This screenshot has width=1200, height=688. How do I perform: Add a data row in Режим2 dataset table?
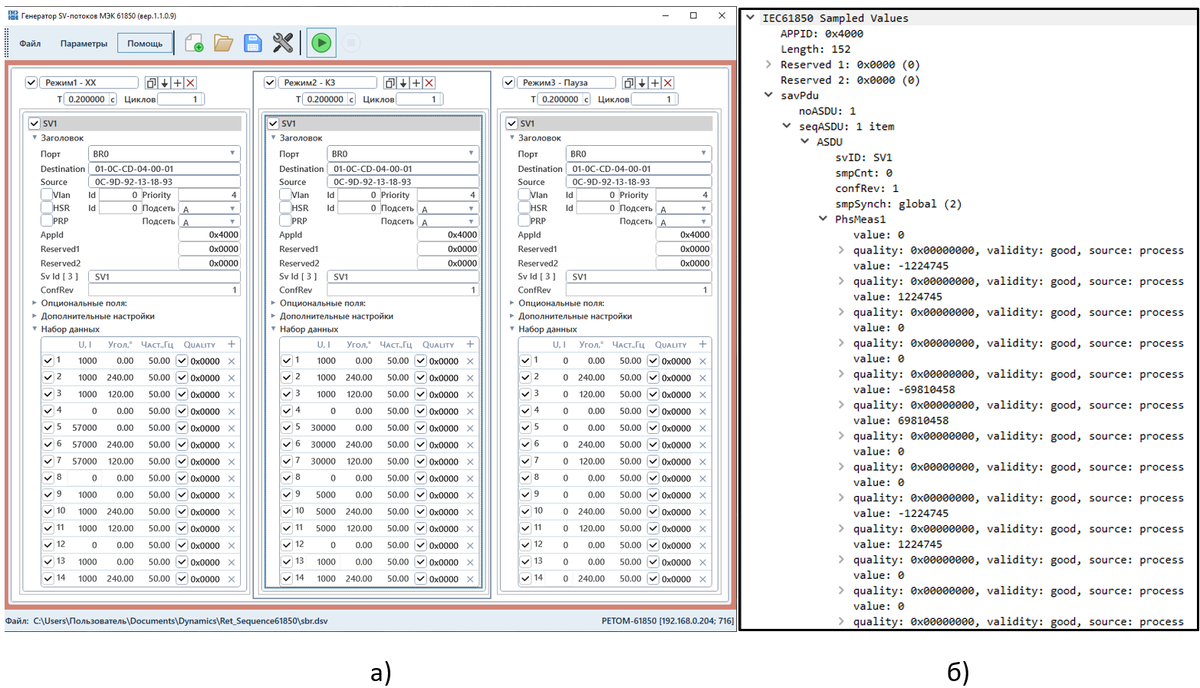pos(470,344)
